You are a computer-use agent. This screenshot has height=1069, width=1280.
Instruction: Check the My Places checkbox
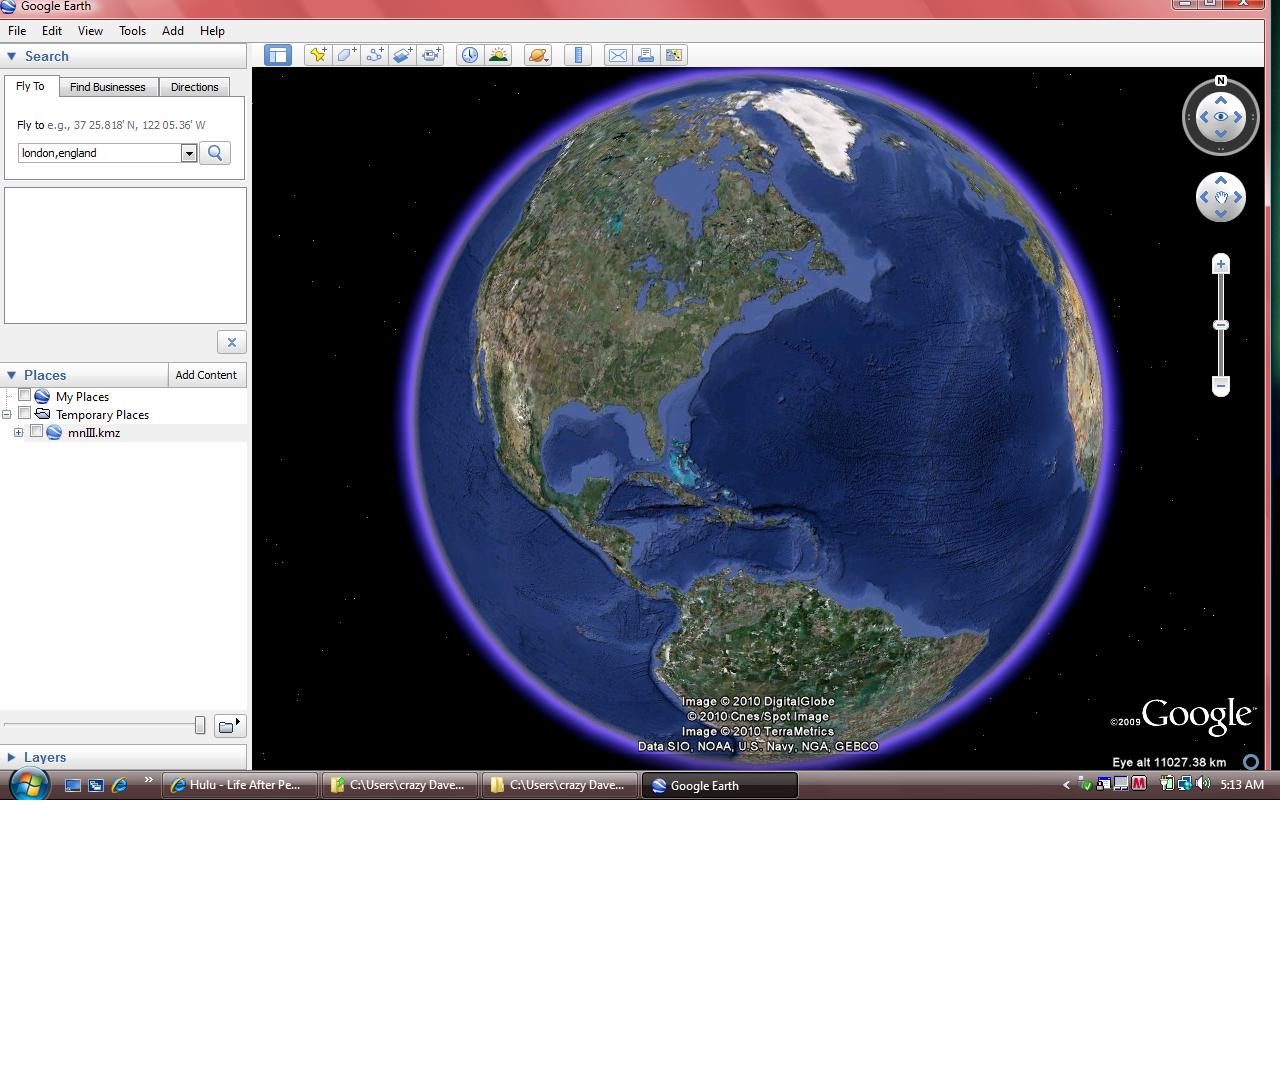(25, 396)
